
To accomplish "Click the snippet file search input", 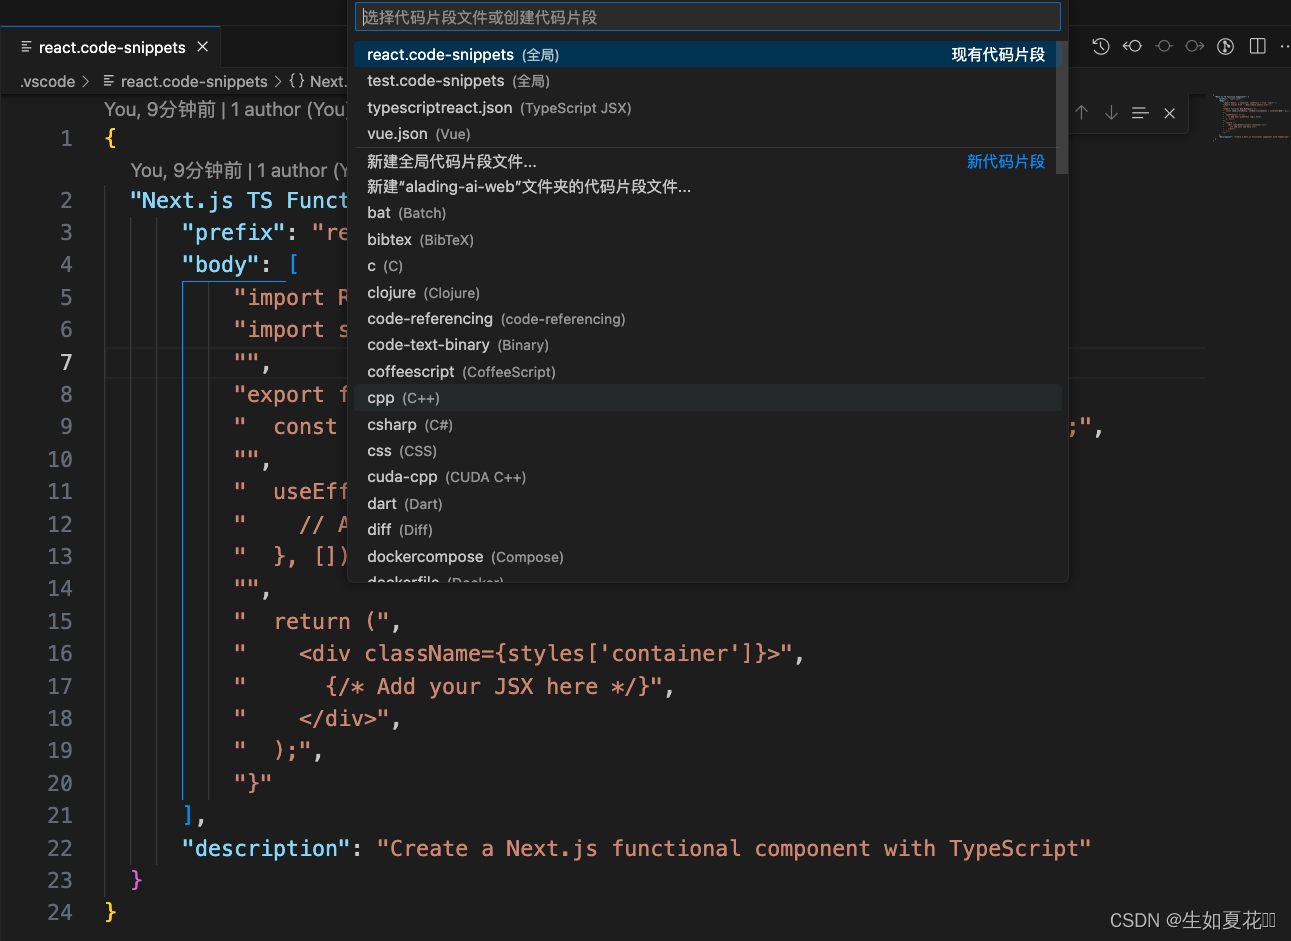I will click(x=708, y=17).
